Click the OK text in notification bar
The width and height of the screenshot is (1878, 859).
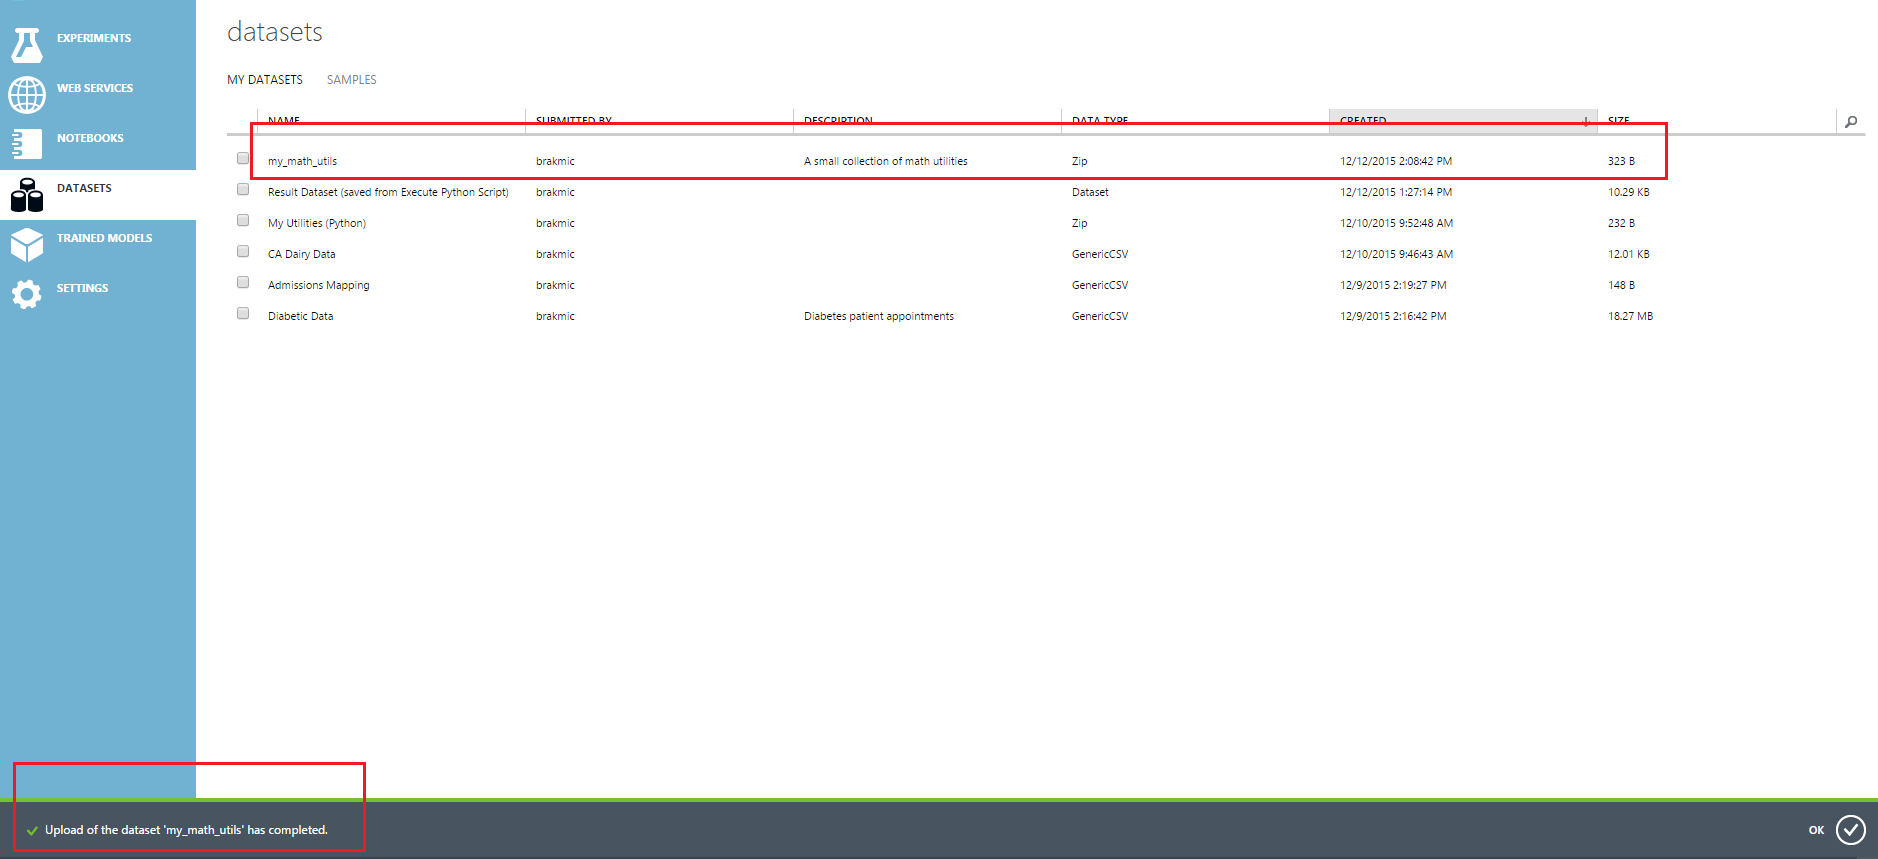click(x=1816, y=830)
